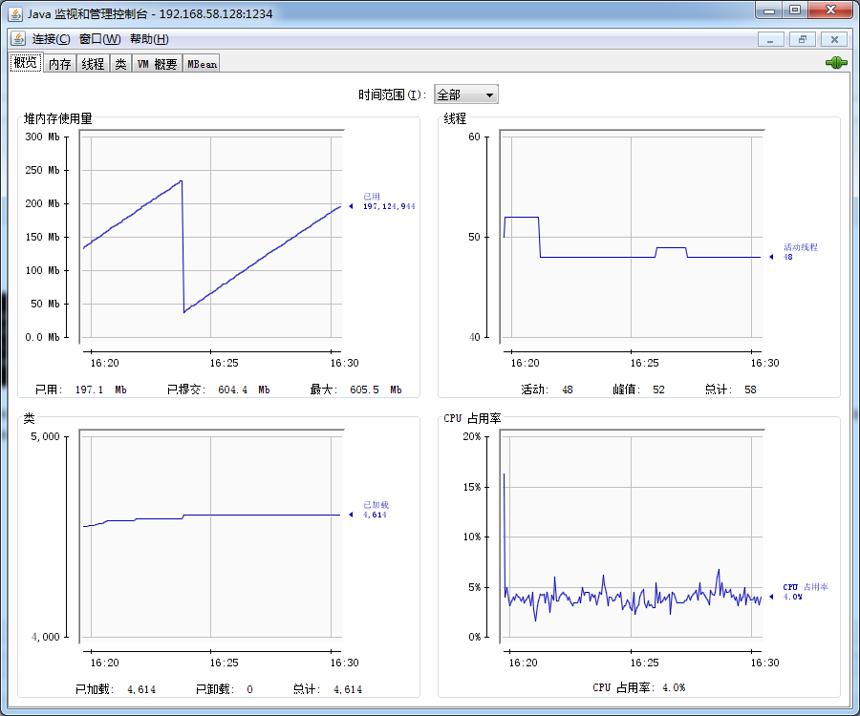Open the 时间范围 dropdown arrow
The image size is (860, 716).
tap(489, 95)
